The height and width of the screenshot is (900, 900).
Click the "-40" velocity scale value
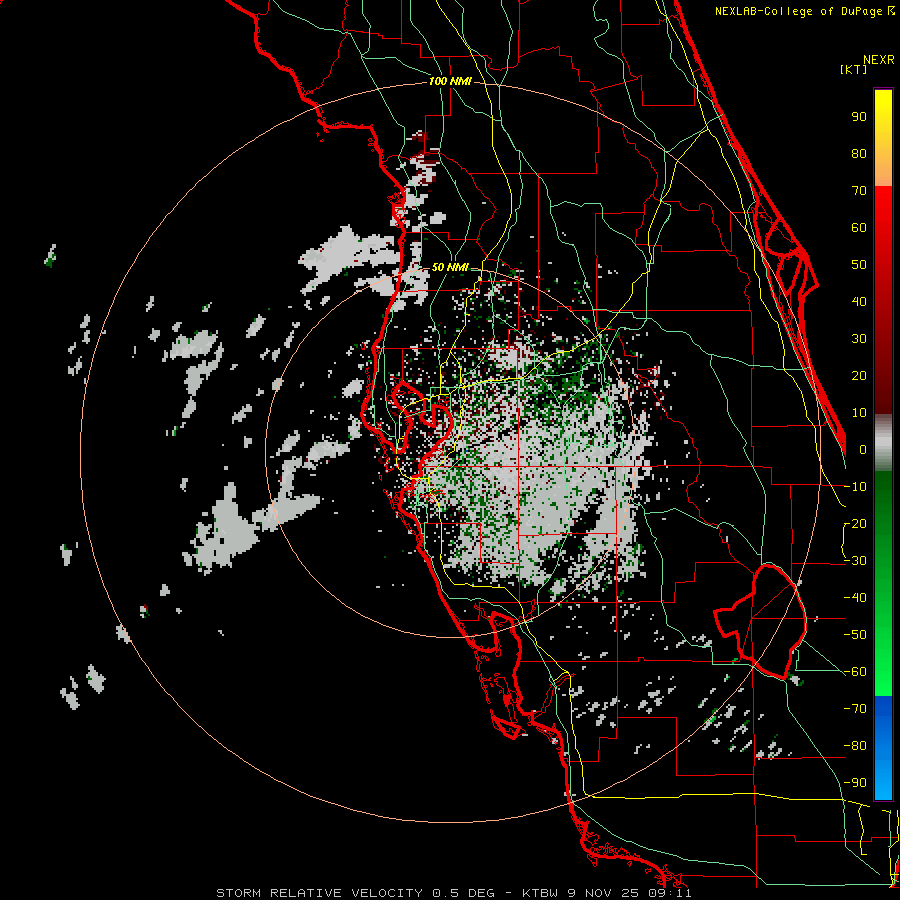855,598
